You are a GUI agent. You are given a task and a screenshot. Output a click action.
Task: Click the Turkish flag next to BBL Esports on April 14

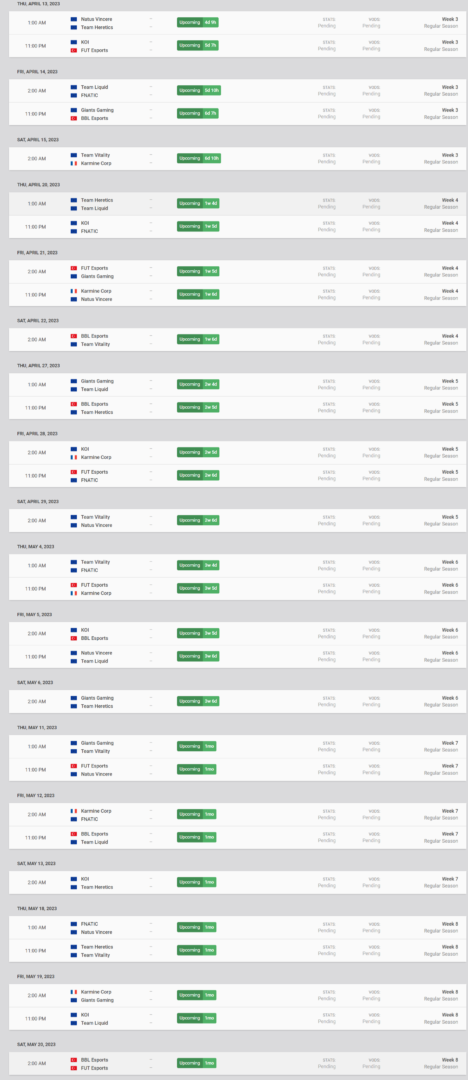(x=73, y=118)
